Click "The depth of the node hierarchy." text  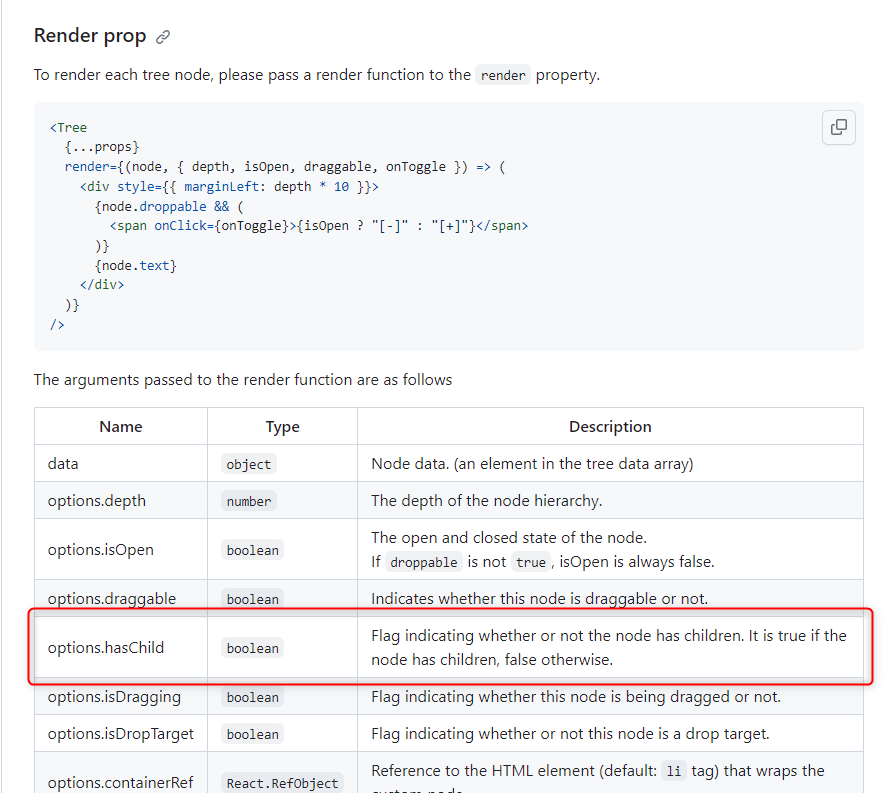point(486,501)
